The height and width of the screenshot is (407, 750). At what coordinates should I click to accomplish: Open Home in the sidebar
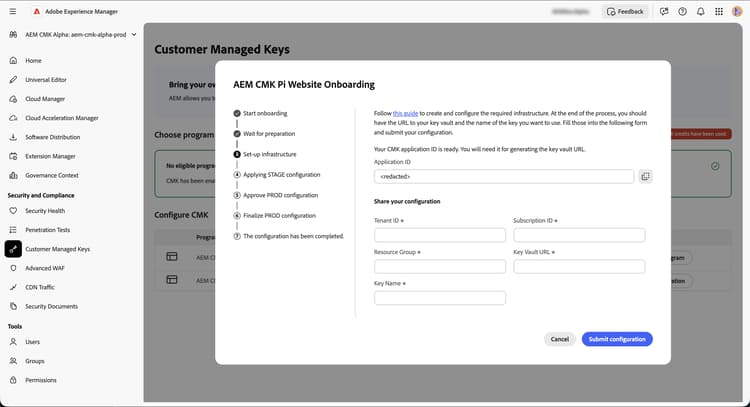coord(33,61)
